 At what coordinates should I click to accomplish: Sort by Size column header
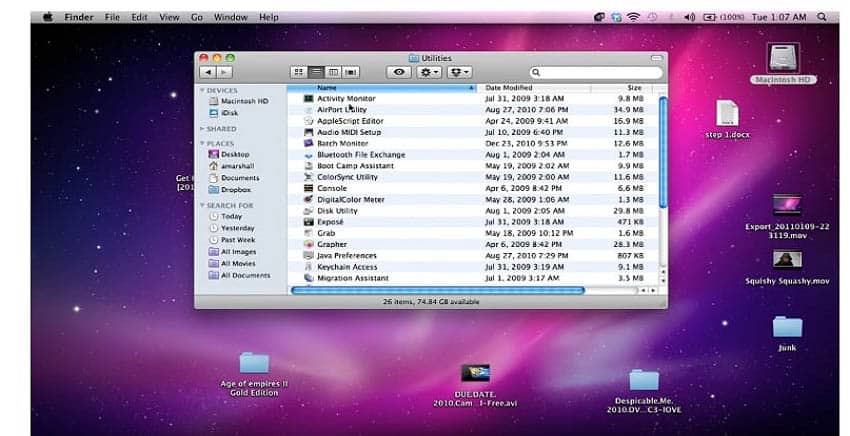[621, 88]
